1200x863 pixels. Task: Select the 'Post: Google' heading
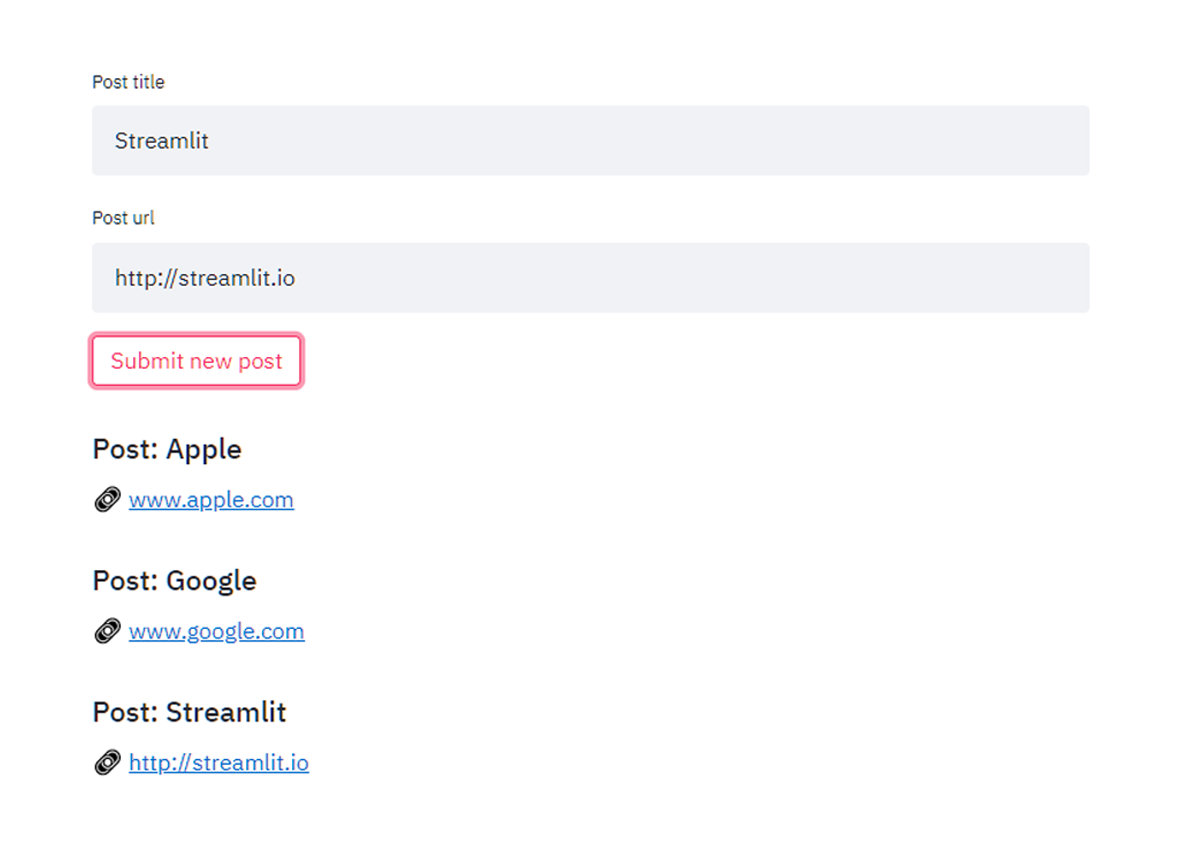click(174, 581)
